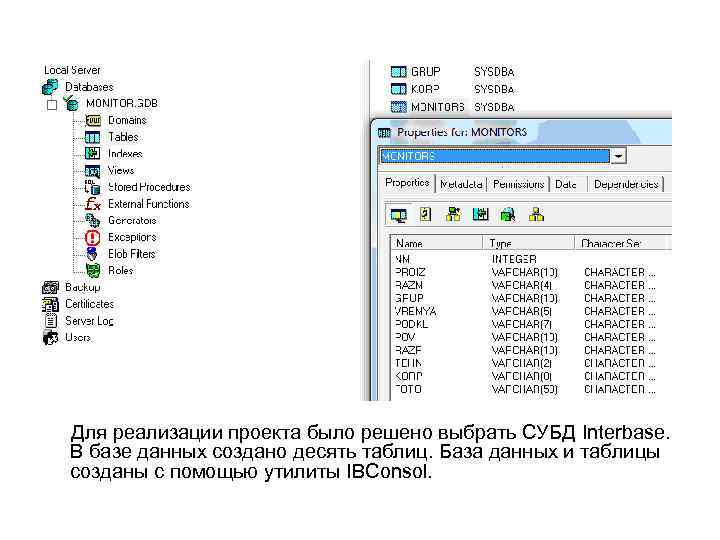Open the MONITORS table selector dropdown arrow
The width and height of the screenshot is (720, 540).
pyautogui.click(x=618, y=156)
